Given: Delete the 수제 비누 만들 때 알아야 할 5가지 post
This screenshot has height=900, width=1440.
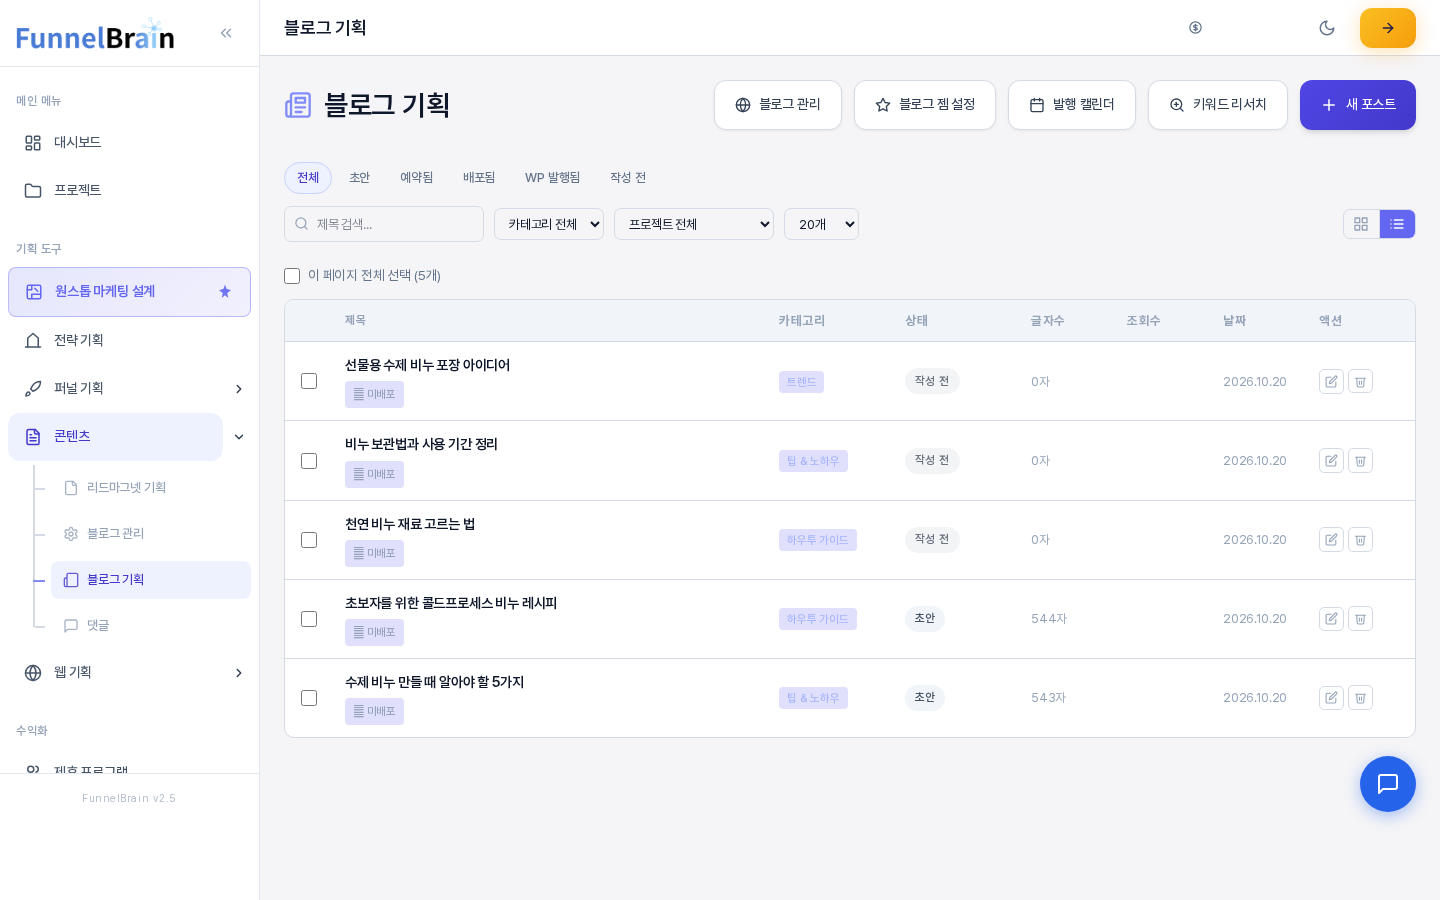Looking at the screenshot, I should click(x=1360, y=698).
